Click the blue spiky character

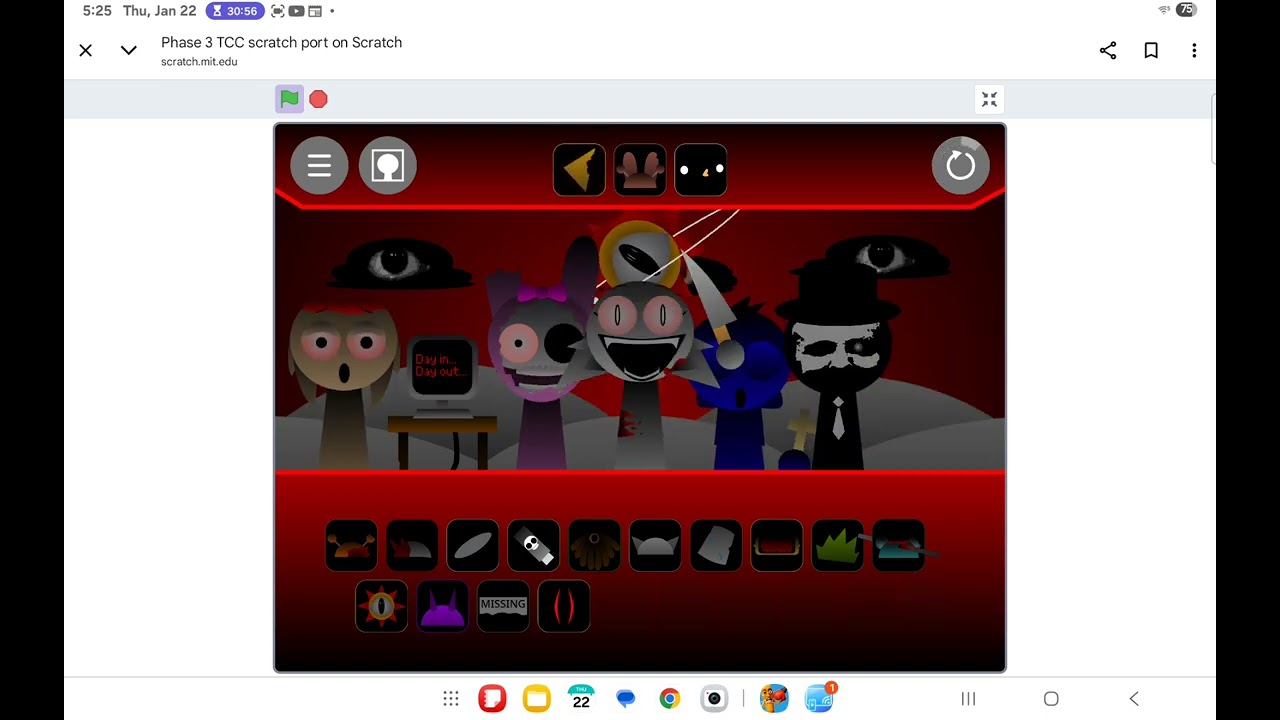tap(742, 385)
